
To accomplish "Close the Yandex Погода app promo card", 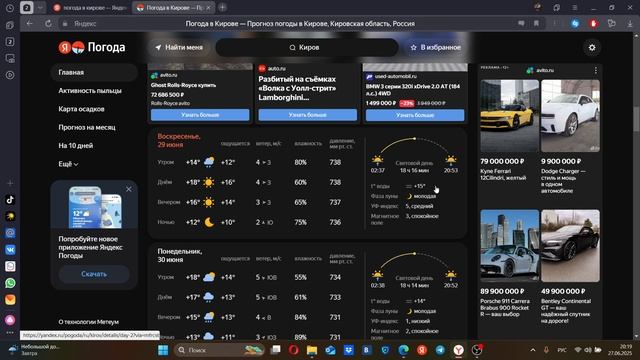I will 129,189.
